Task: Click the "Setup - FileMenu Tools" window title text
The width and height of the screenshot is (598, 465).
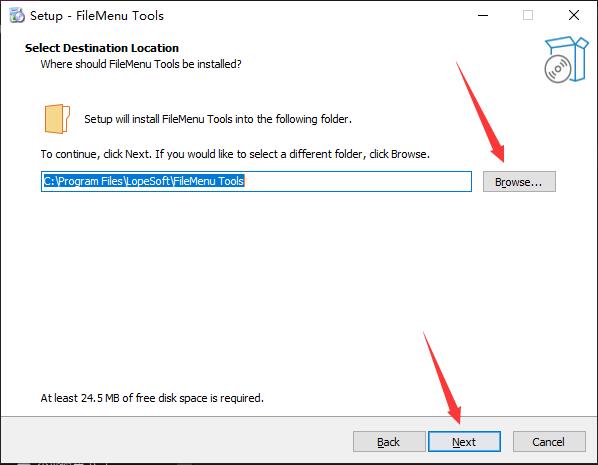Action: (97, 16)
